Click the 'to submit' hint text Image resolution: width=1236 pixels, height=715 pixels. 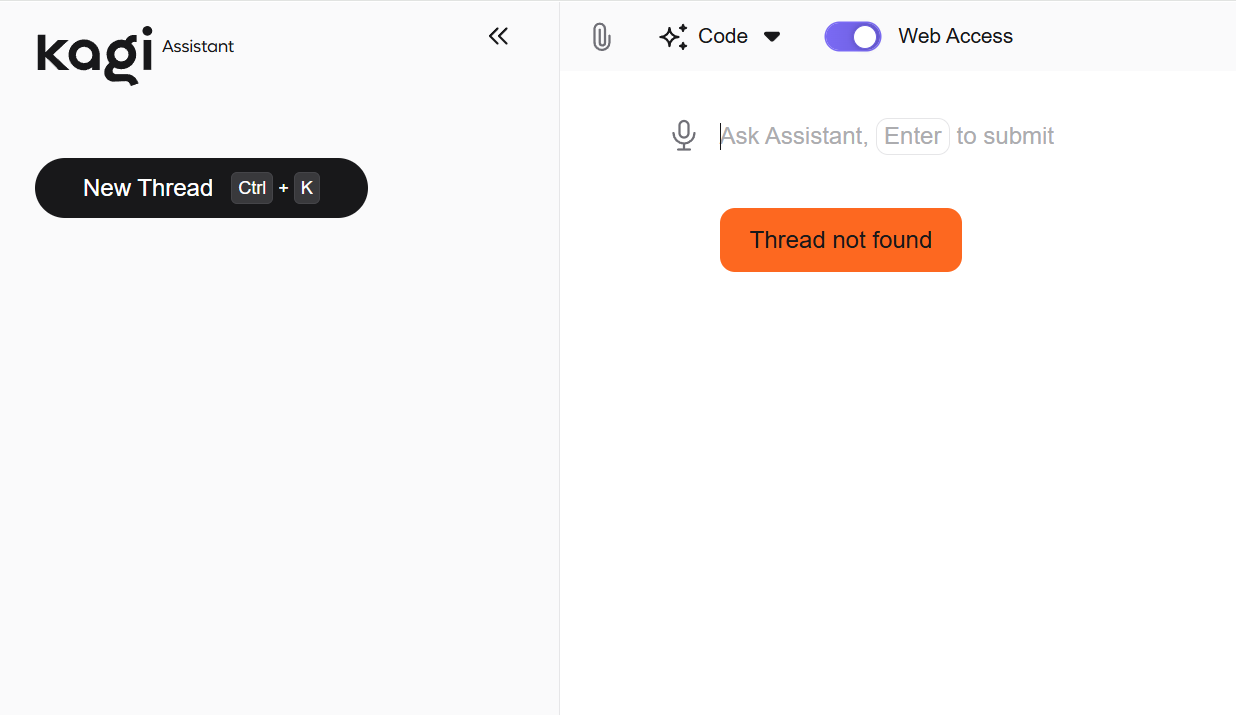[1005, 136]
